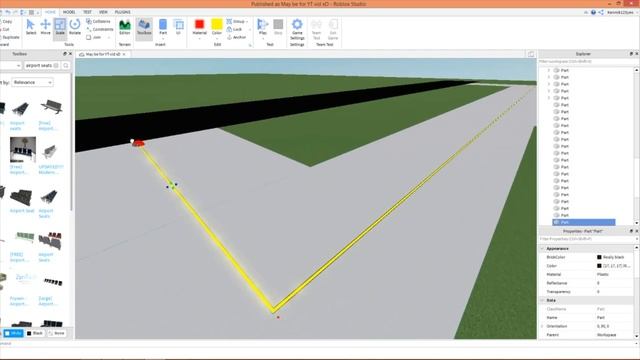Open the Terrain Editor
640x360 pixels.
(124, 27)
